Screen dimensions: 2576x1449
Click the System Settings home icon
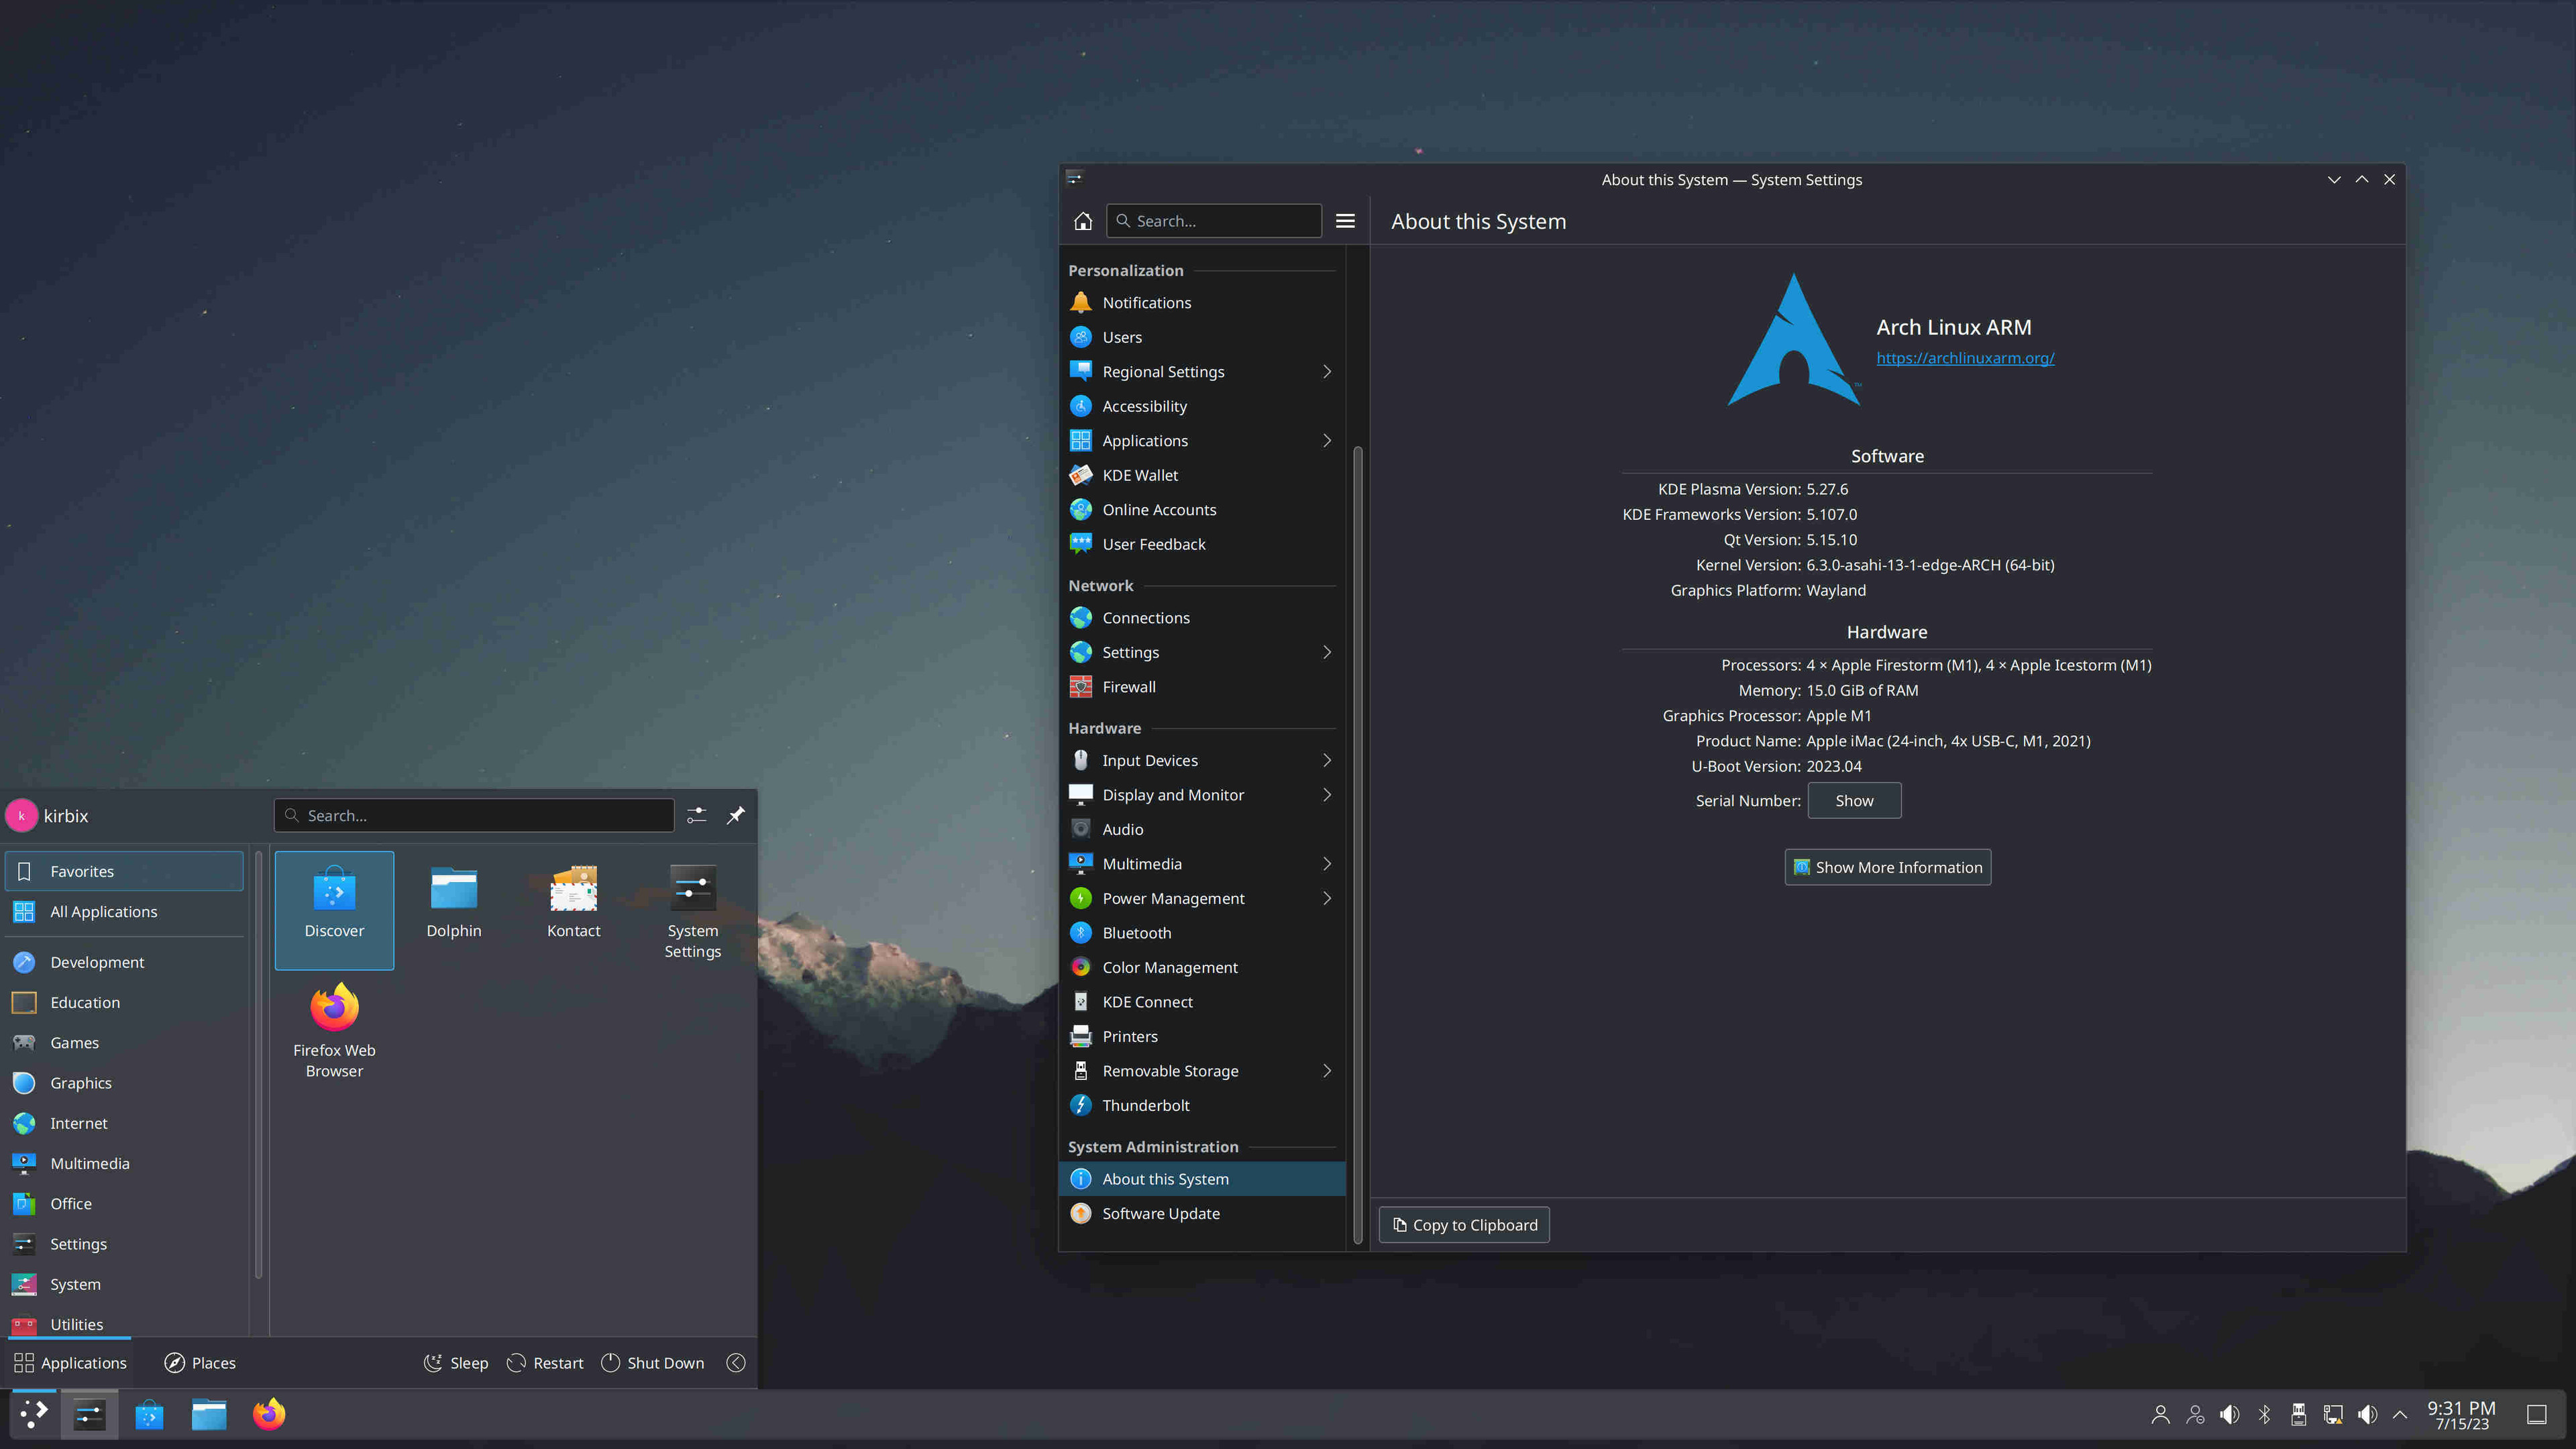[1083, 221]
